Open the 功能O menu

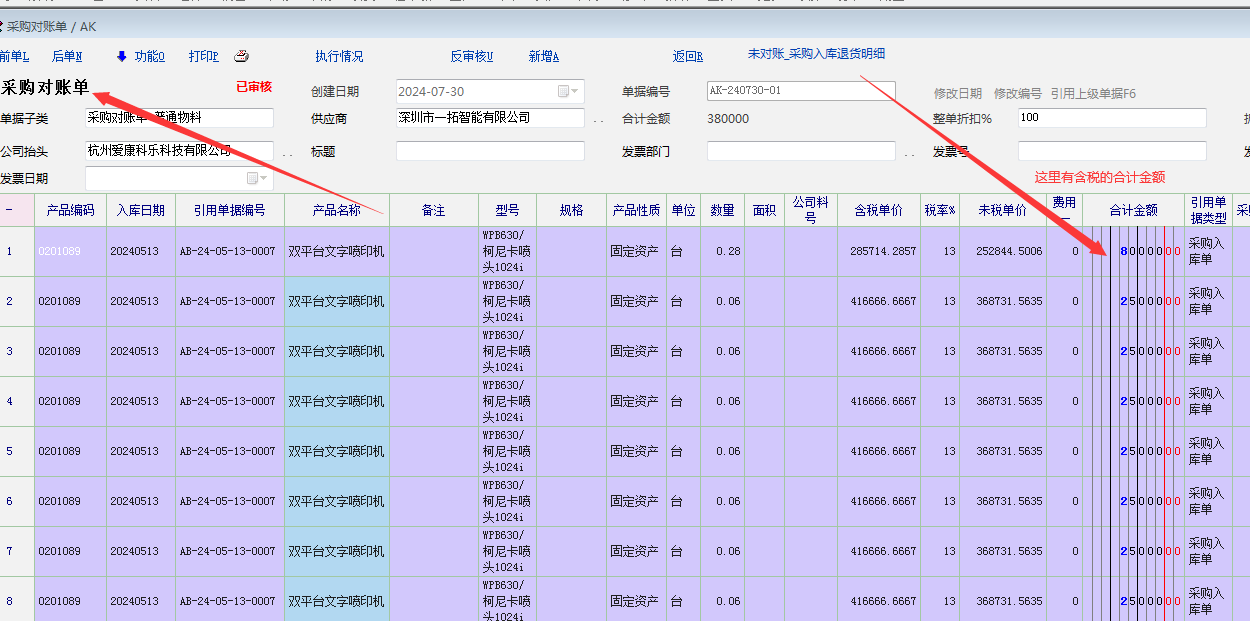[149, 56]
